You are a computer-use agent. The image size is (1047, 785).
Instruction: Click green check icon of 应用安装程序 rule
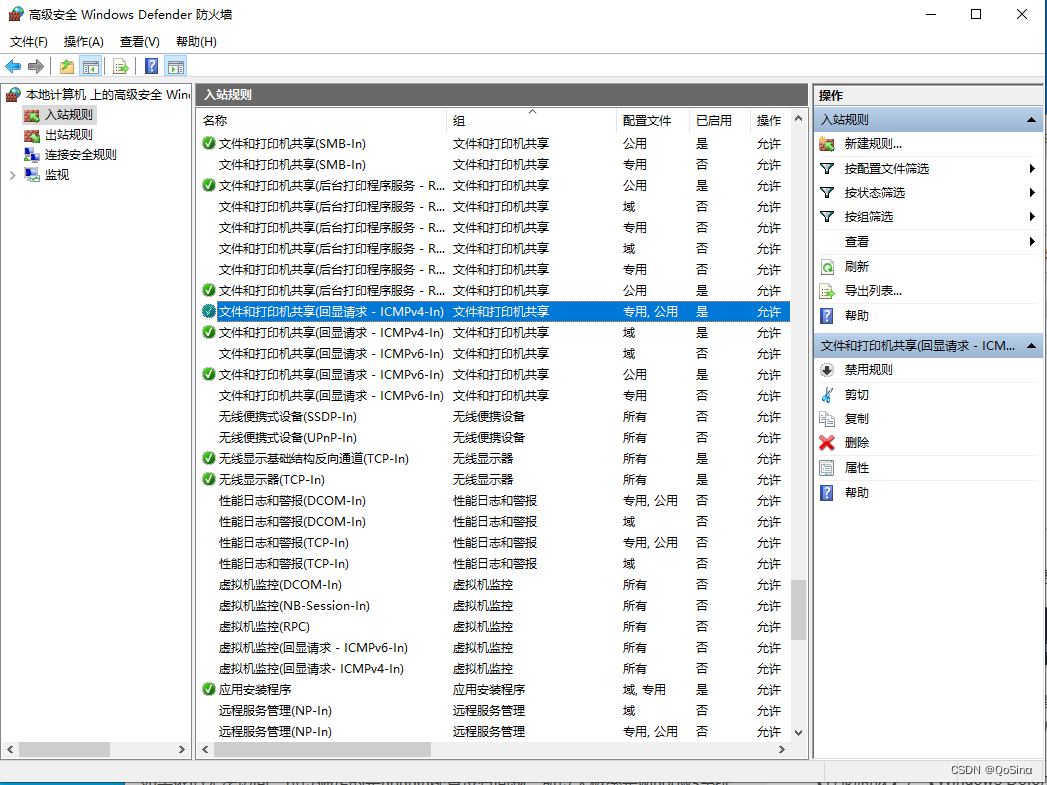(x=208, y=689)
